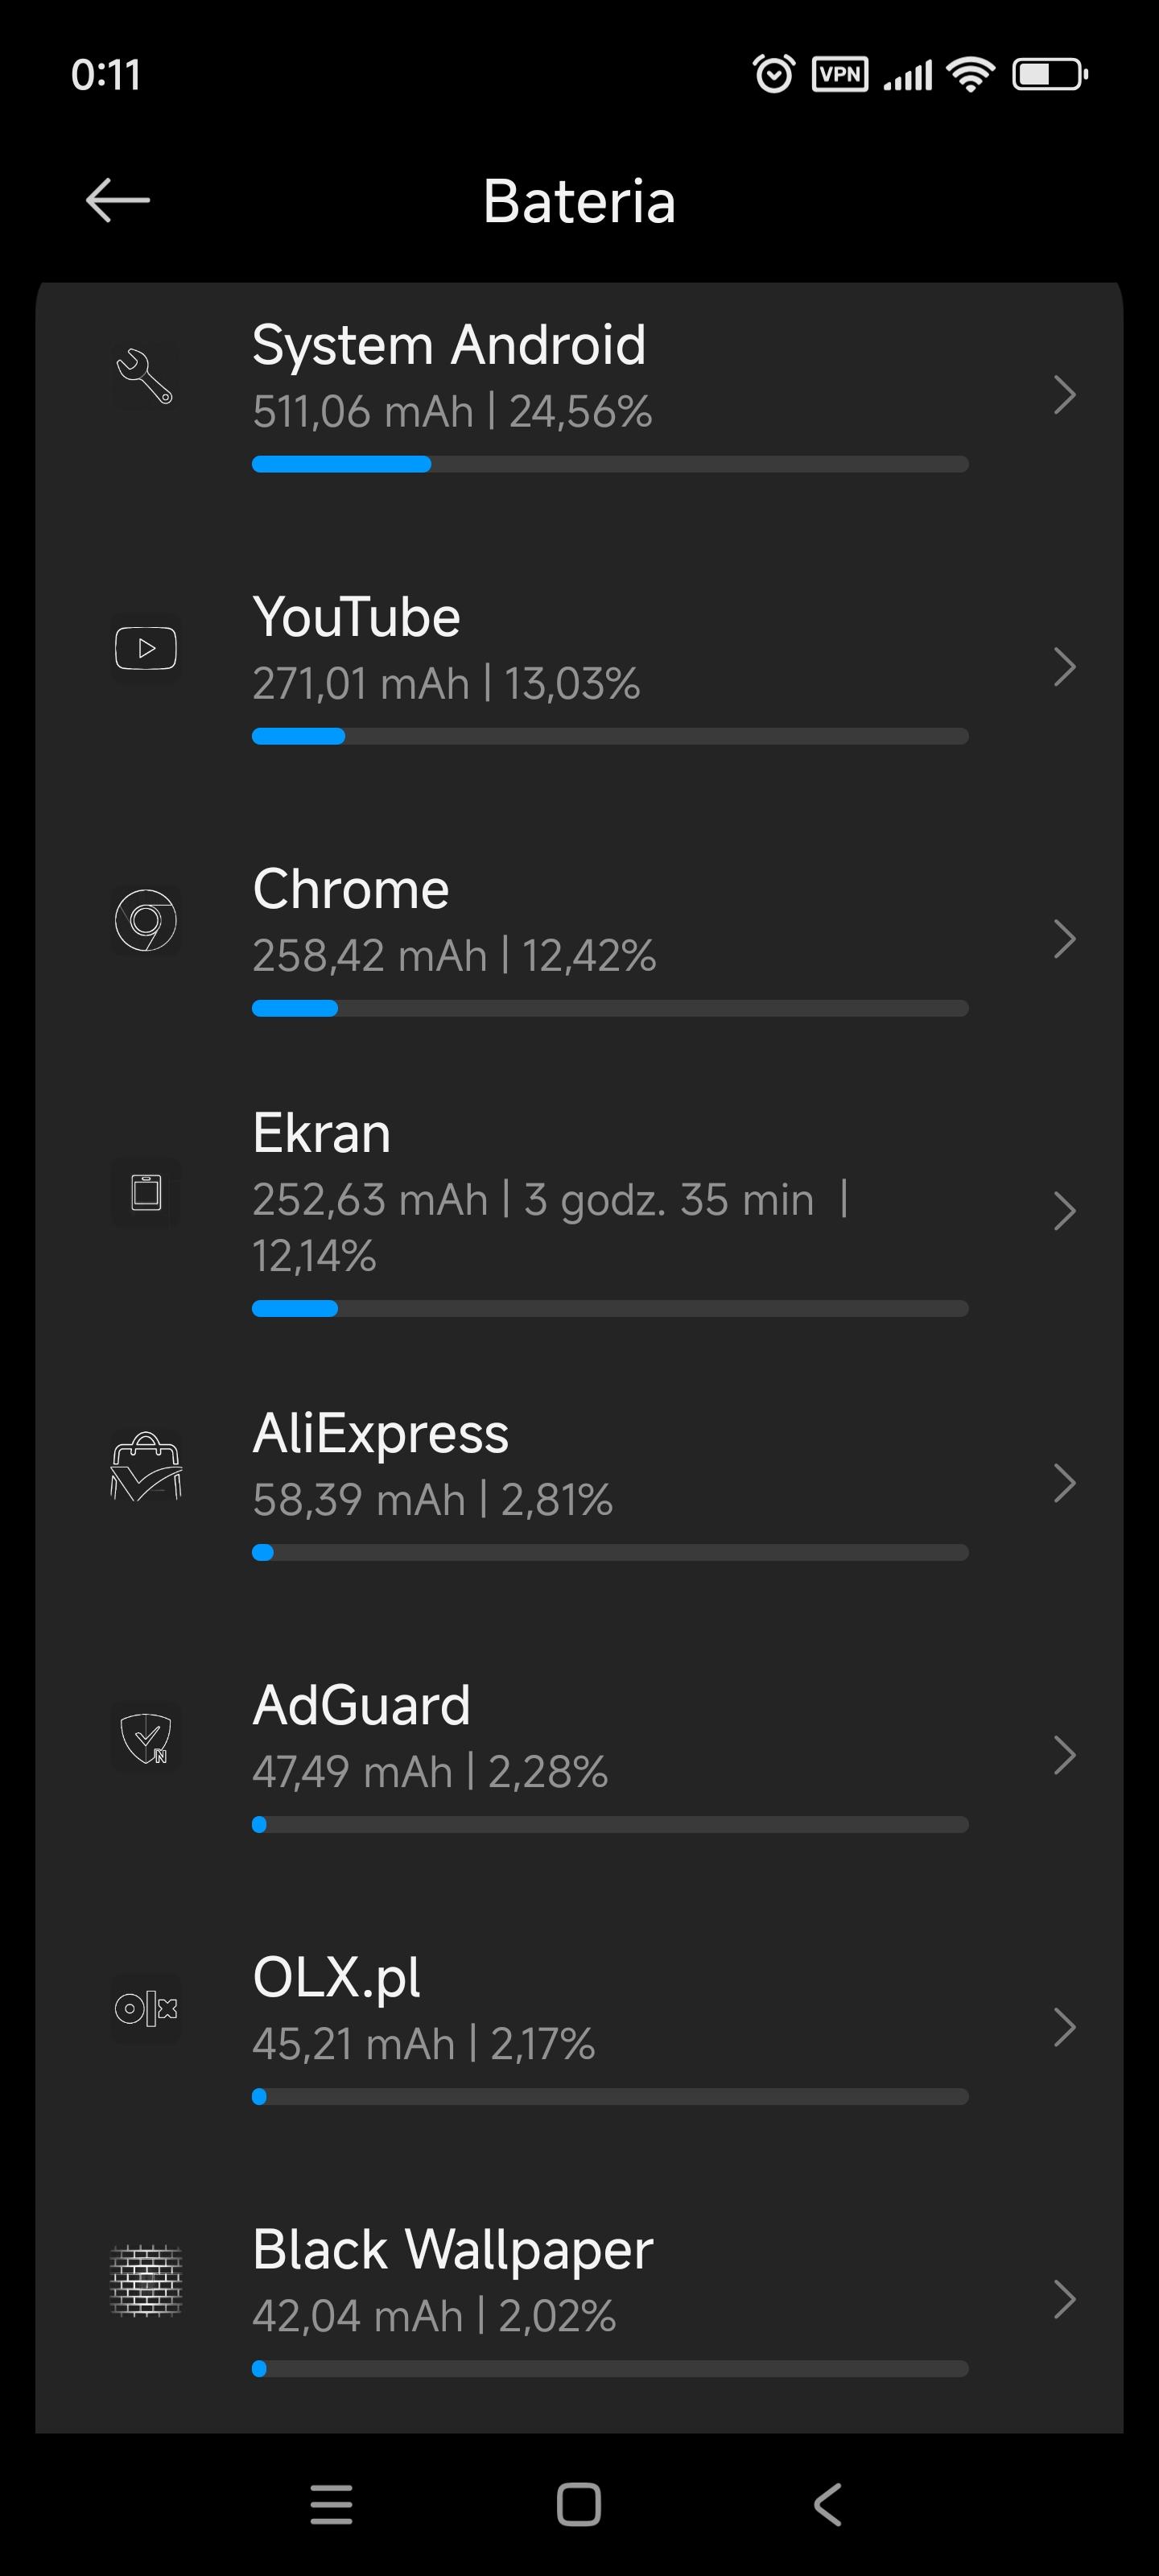
Task: Tap the OLX.pl app icon
Action: (x=146, y=2008)
